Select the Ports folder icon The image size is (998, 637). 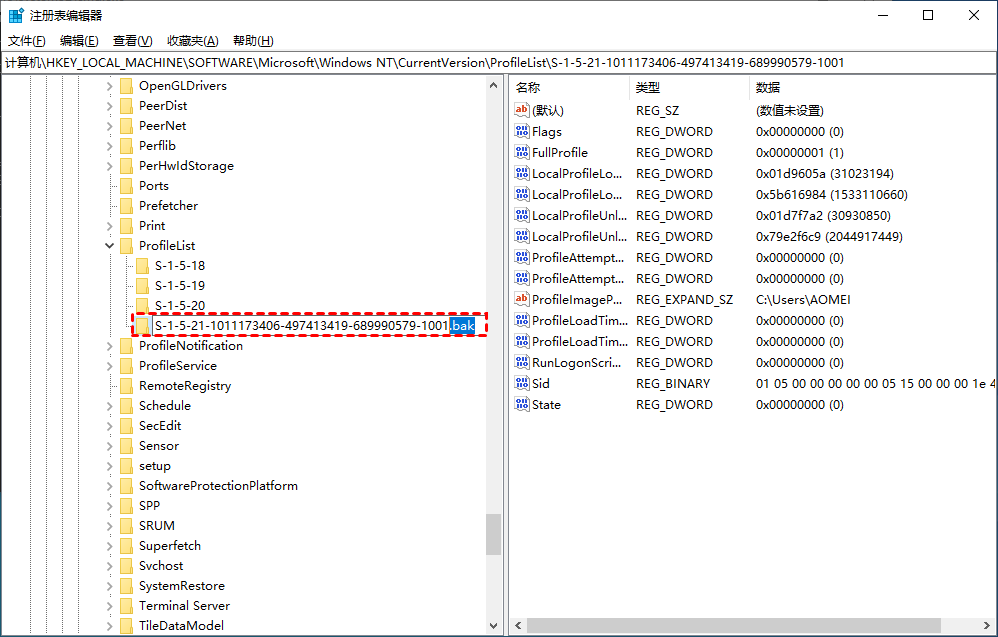tap(127, 186)
